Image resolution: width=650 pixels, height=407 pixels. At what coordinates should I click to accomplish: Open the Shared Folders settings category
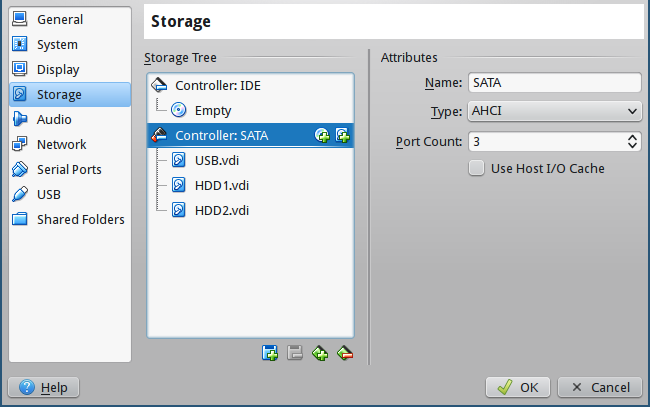click(x=70, y=219)
